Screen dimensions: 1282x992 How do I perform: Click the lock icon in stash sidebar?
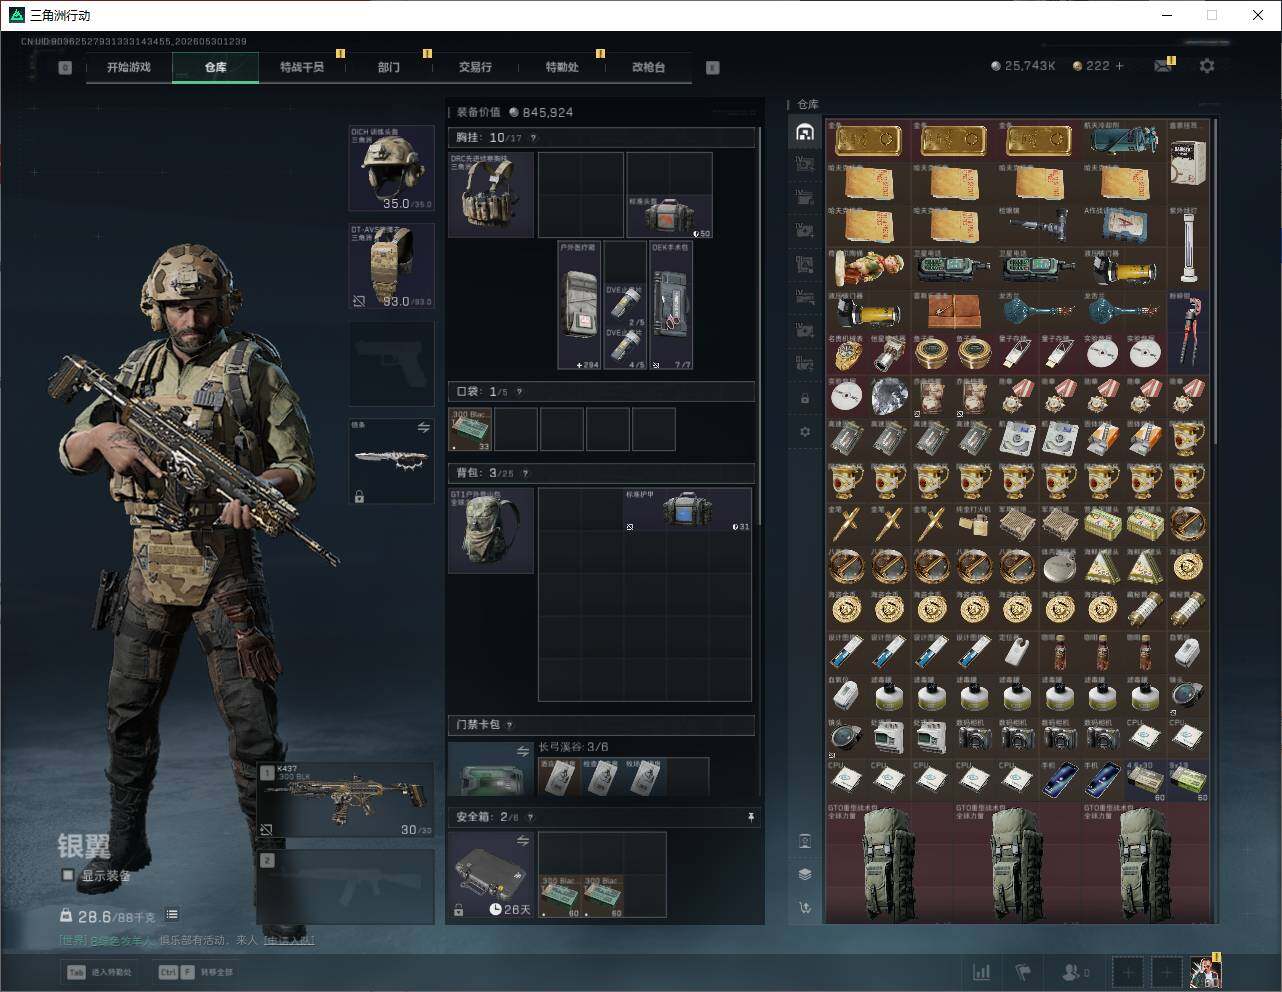[805, 399]
